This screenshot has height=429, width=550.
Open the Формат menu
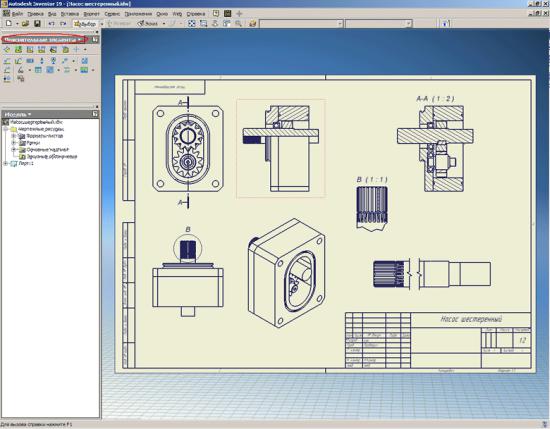pyautogui.click(x=92, y=14)
